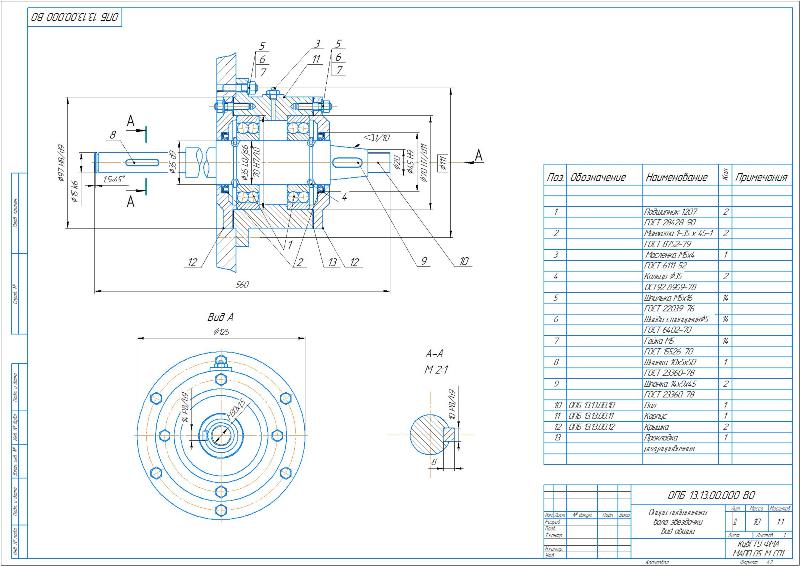Click the "15x45°" chamfer dimension

click(115, 180)
